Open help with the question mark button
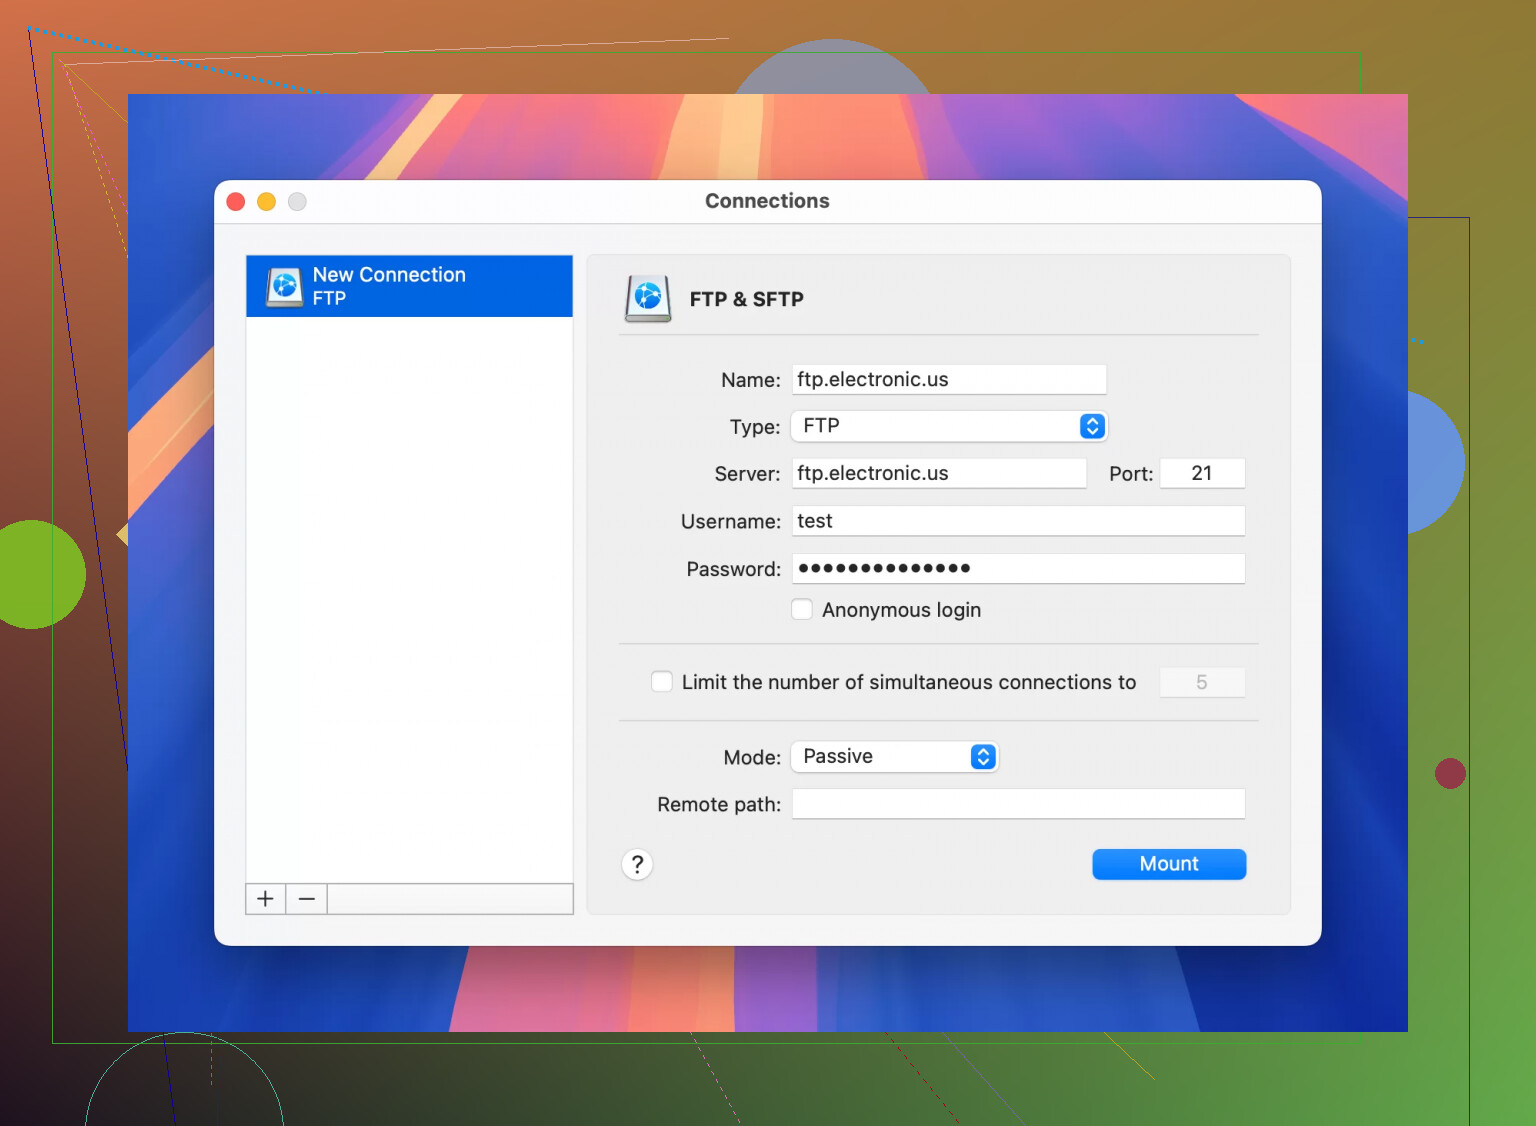Screen dimensions: 1536x1126 637,864
